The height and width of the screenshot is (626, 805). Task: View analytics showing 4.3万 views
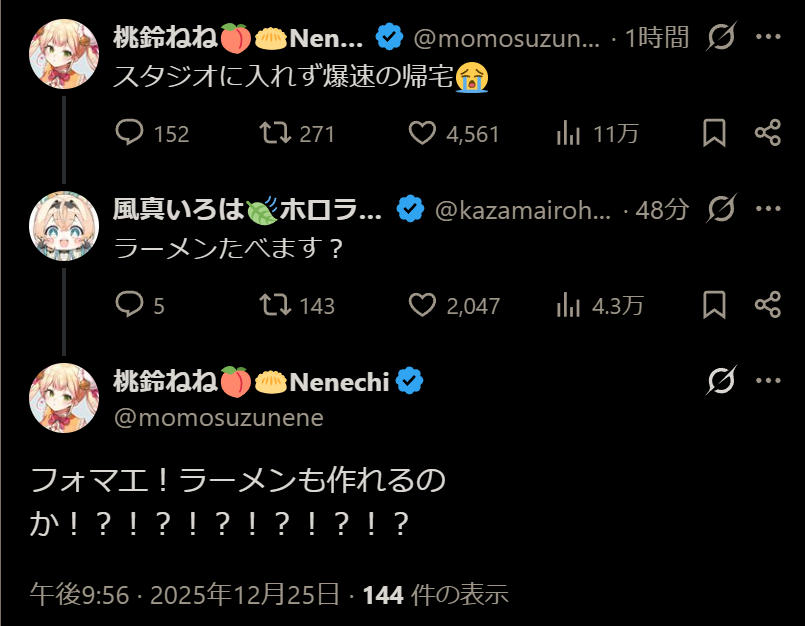click(x=569, y=305)
